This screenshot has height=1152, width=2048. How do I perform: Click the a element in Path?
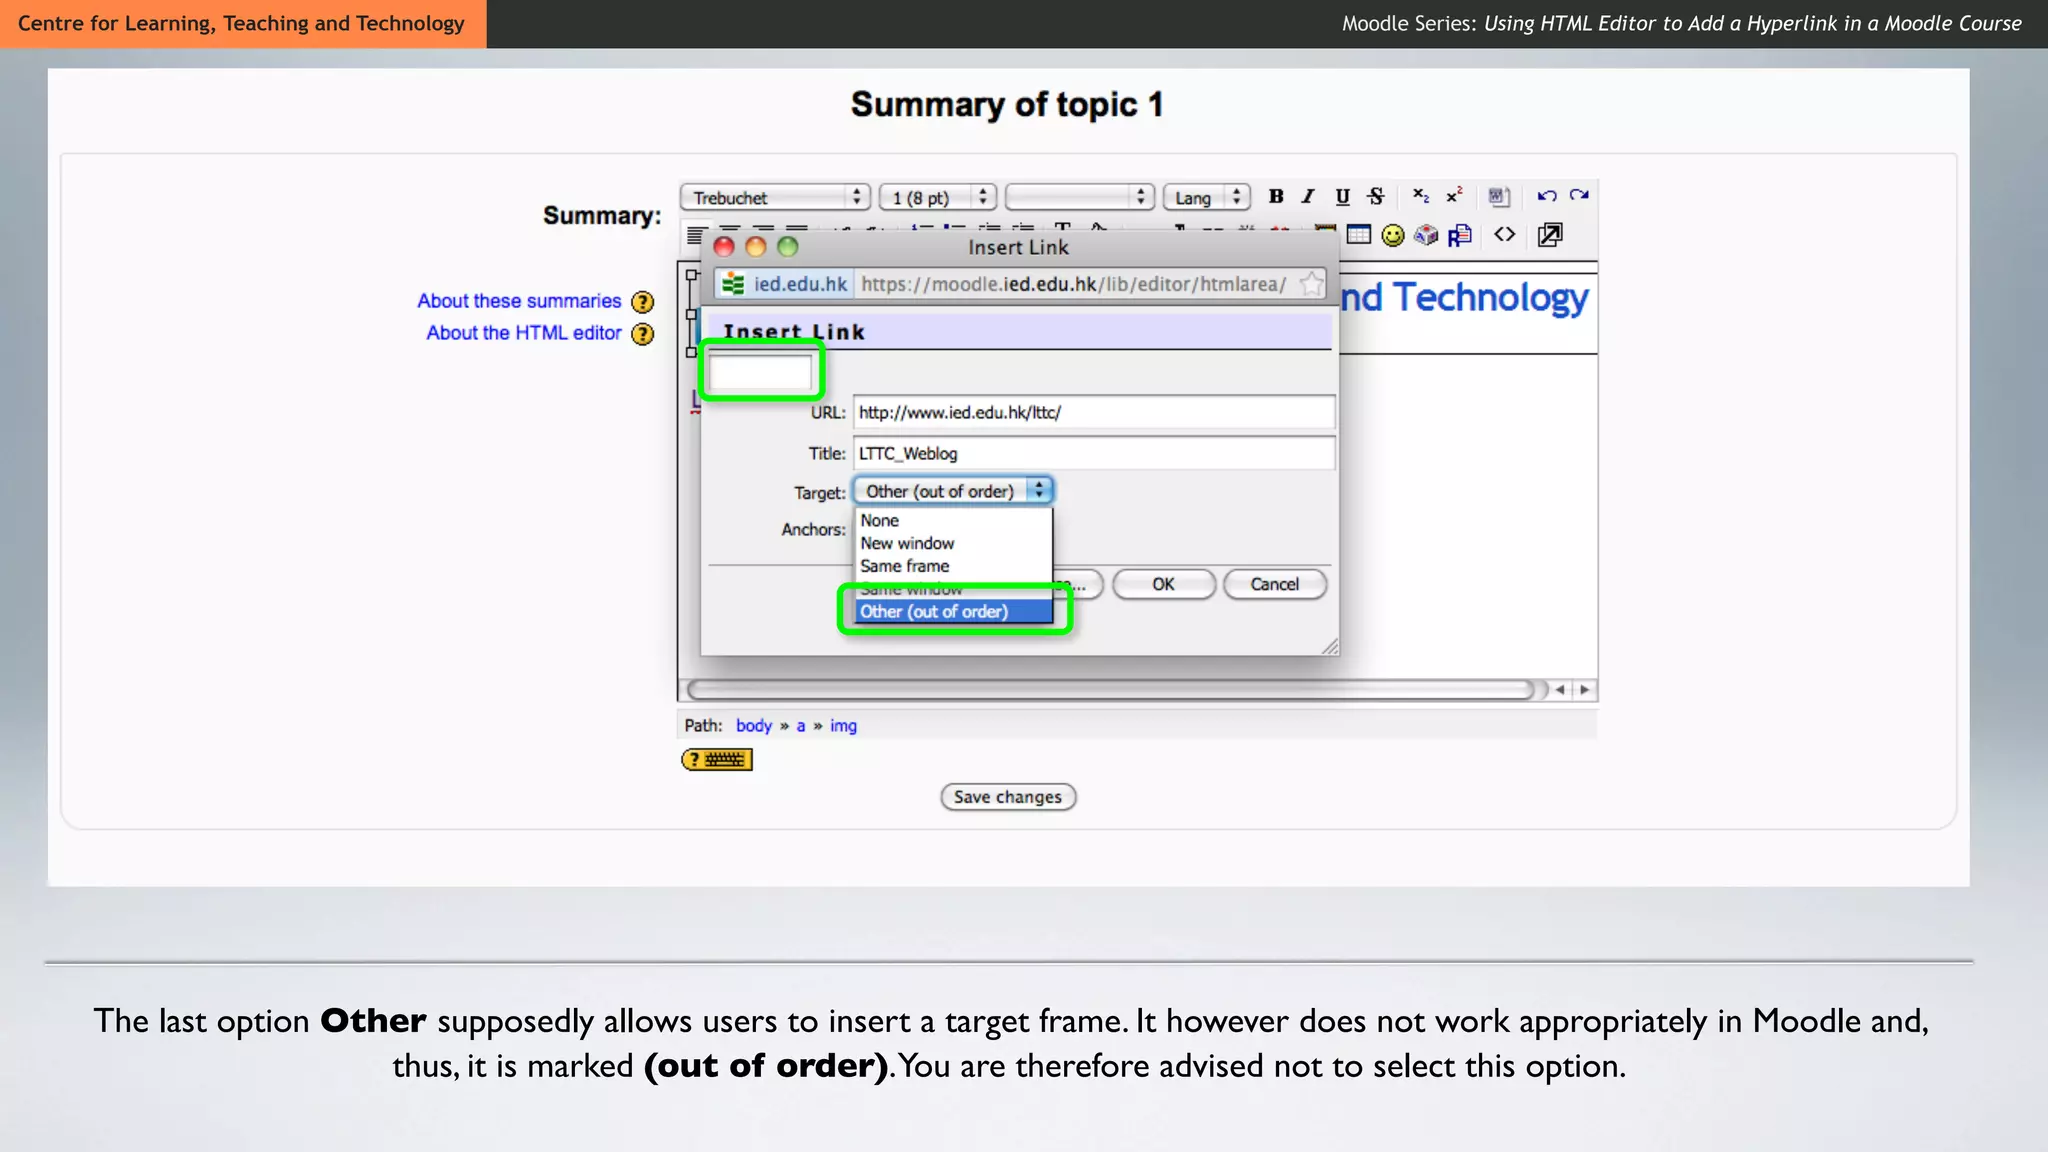[x=801, y=726]
